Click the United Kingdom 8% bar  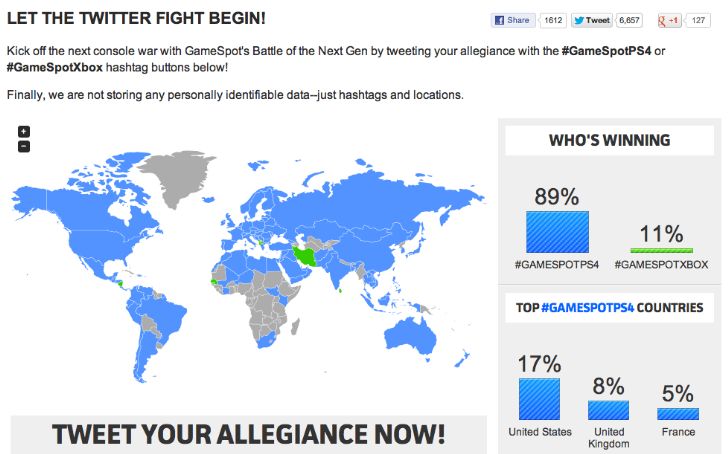pyautogui.click(x=608, y=410)
